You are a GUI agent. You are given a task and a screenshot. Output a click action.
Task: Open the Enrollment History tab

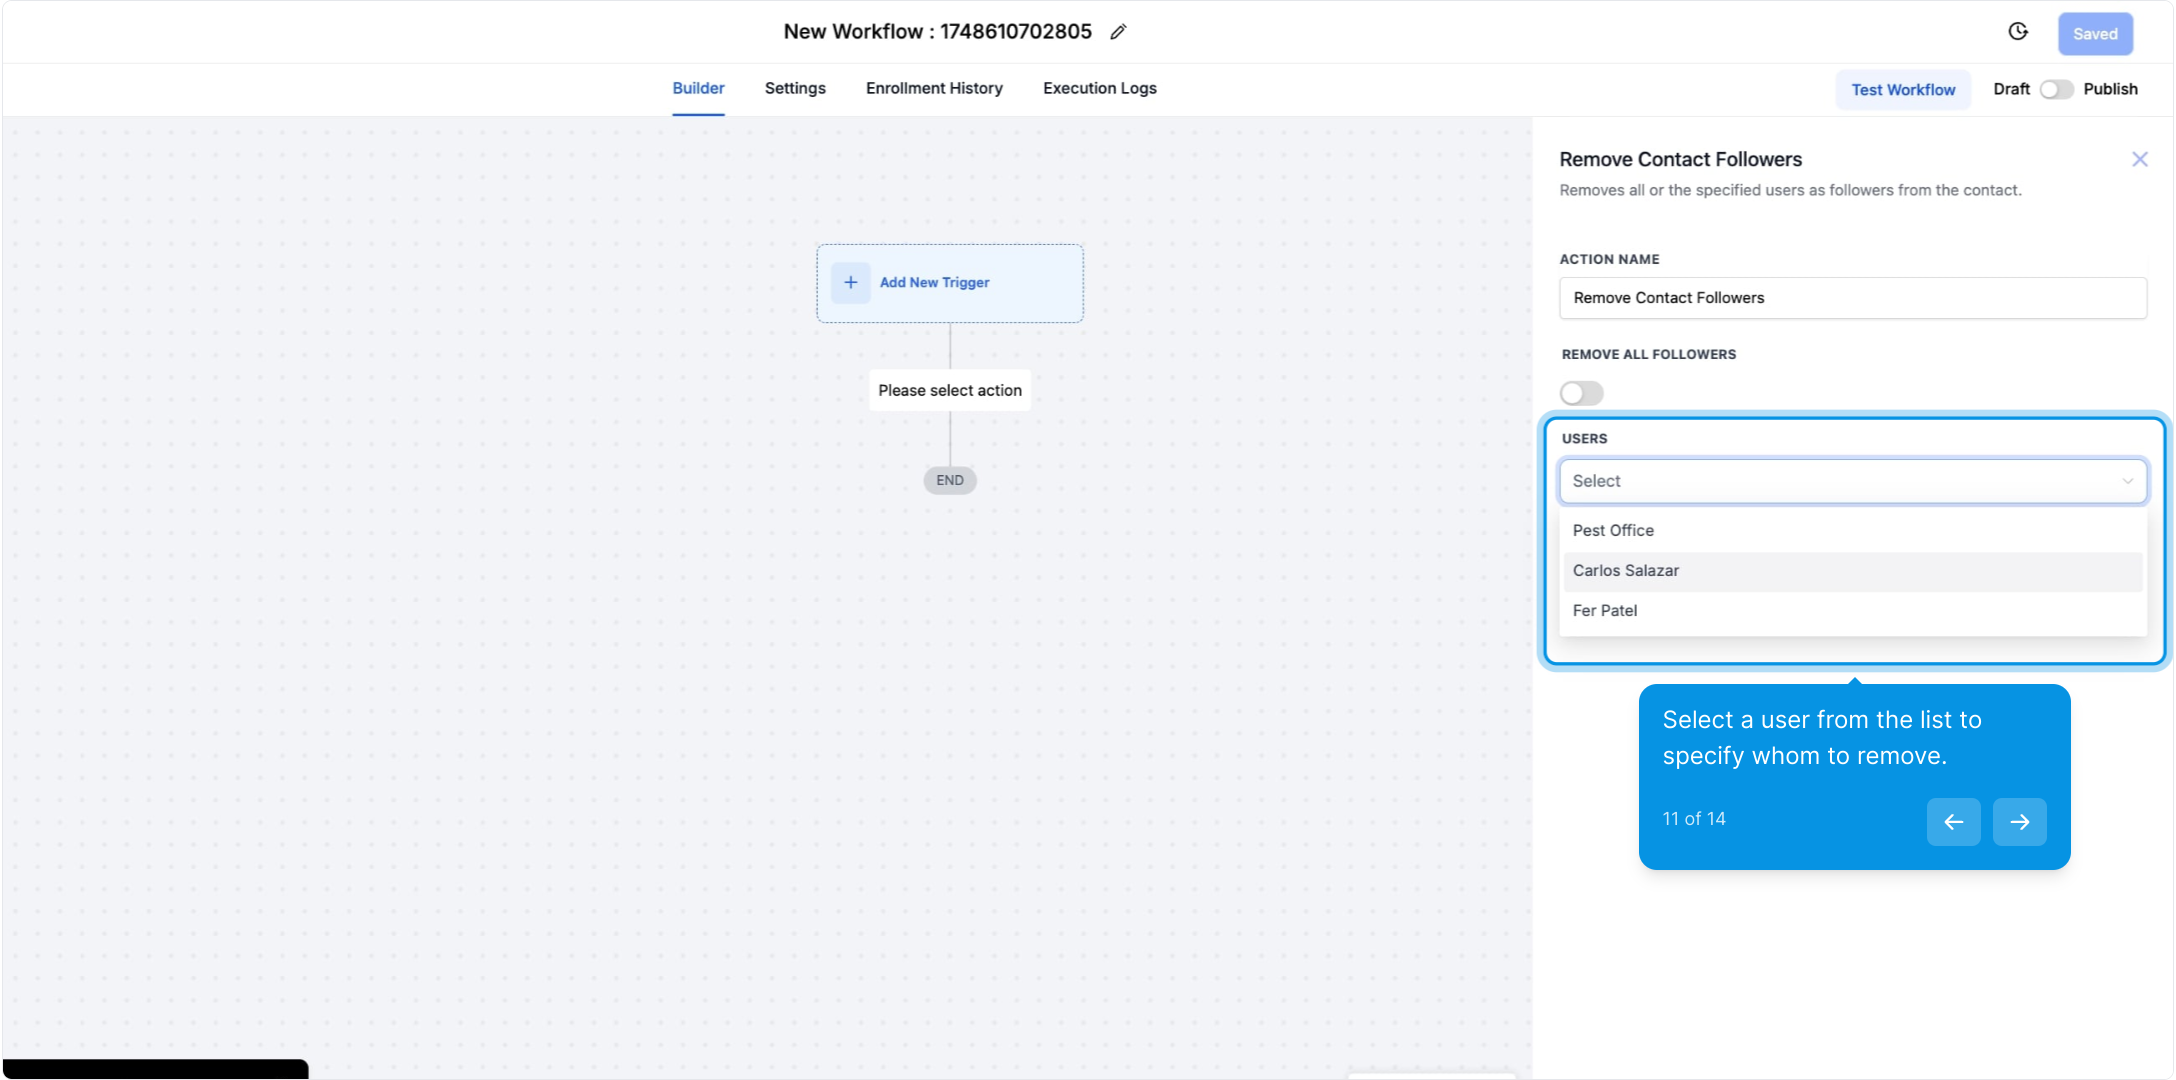click(934, 88)
